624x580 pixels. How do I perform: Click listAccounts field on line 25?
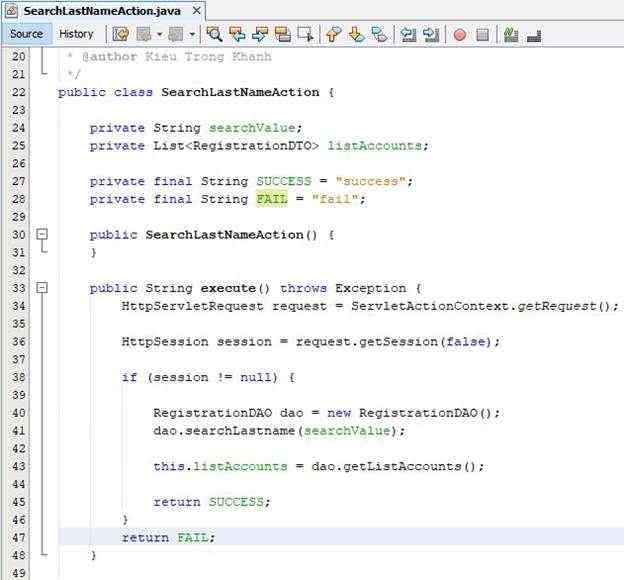point(374,146)
